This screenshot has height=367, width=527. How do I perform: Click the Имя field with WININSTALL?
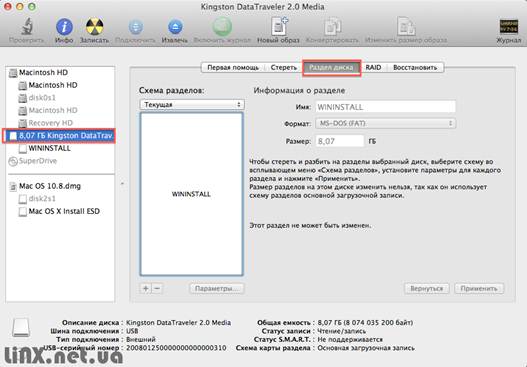click(386, 107)
